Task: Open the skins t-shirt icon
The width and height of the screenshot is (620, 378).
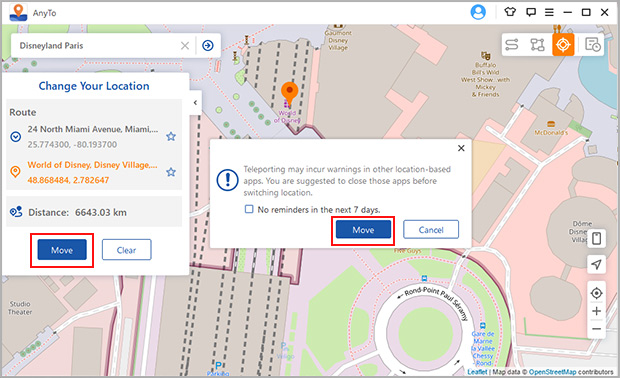Action: (x=510, y=12)
